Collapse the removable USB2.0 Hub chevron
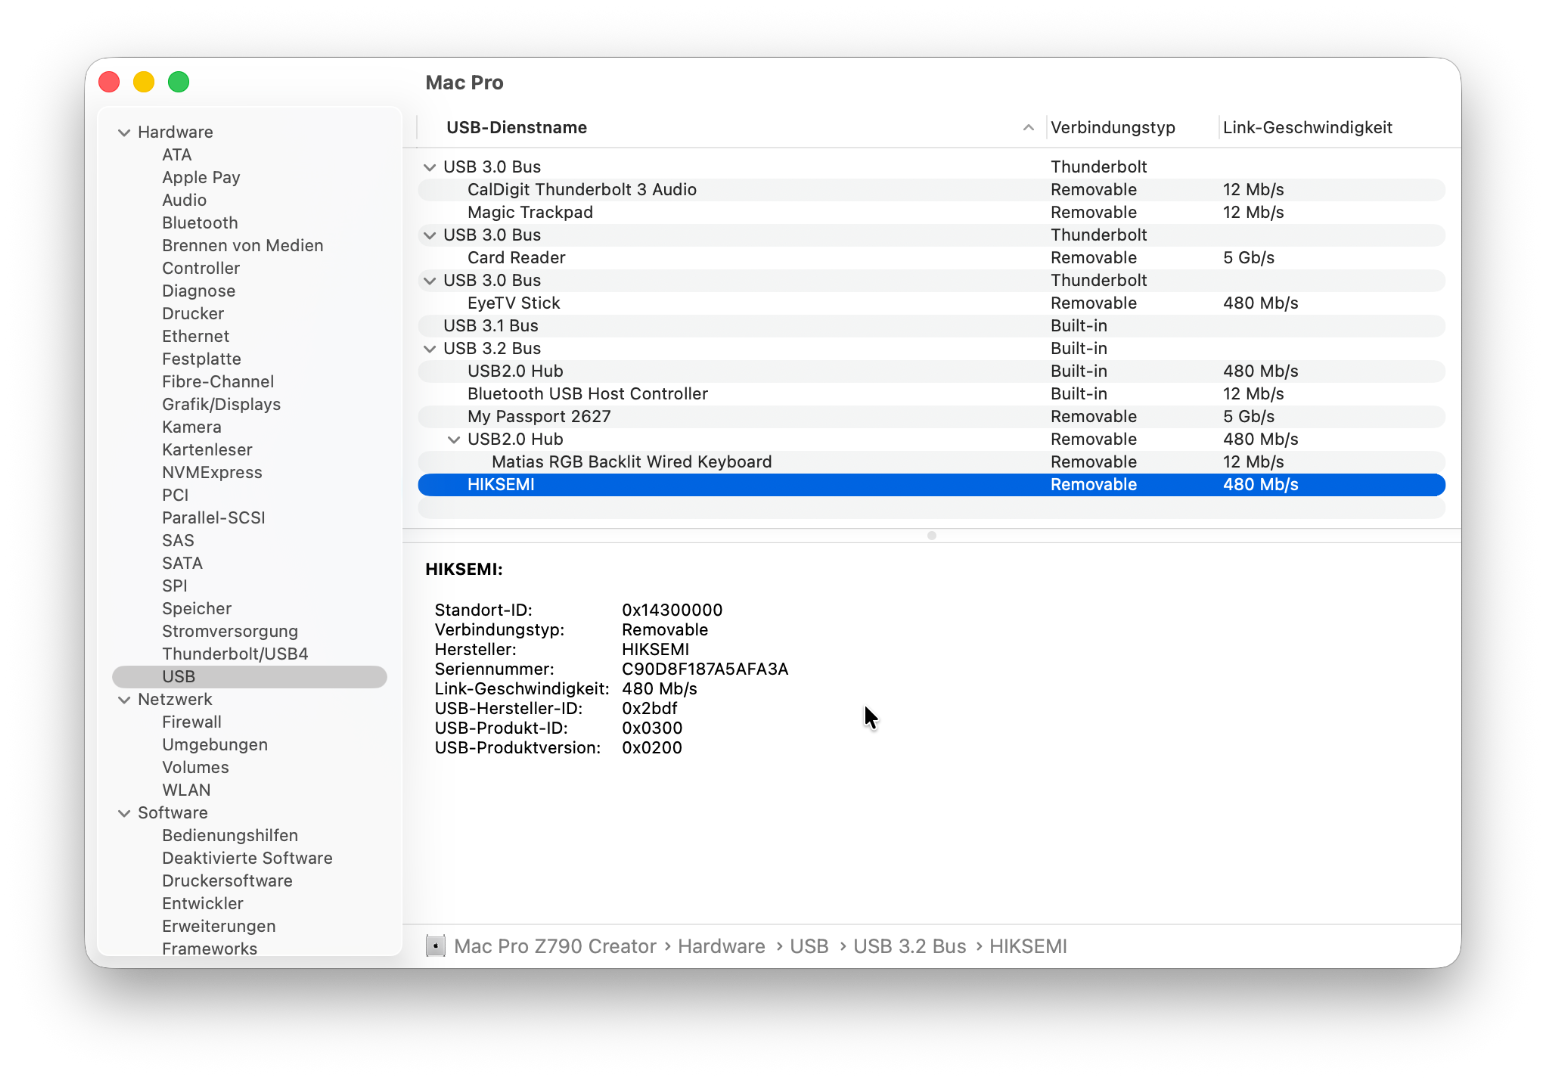Image resolution: width=1545 pixels, height=1080 pixels. pos(454,440)
